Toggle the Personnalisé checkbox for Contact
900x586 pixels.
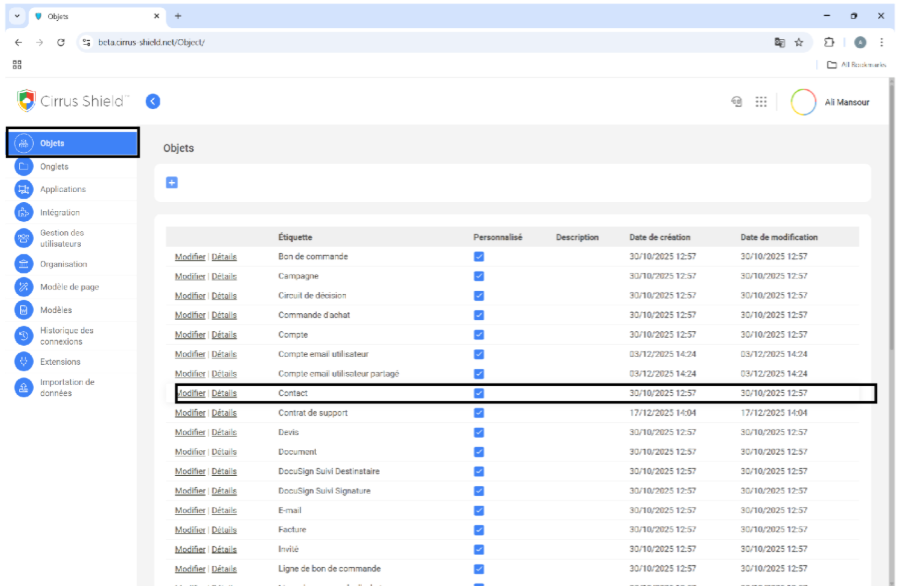(479, 393)
